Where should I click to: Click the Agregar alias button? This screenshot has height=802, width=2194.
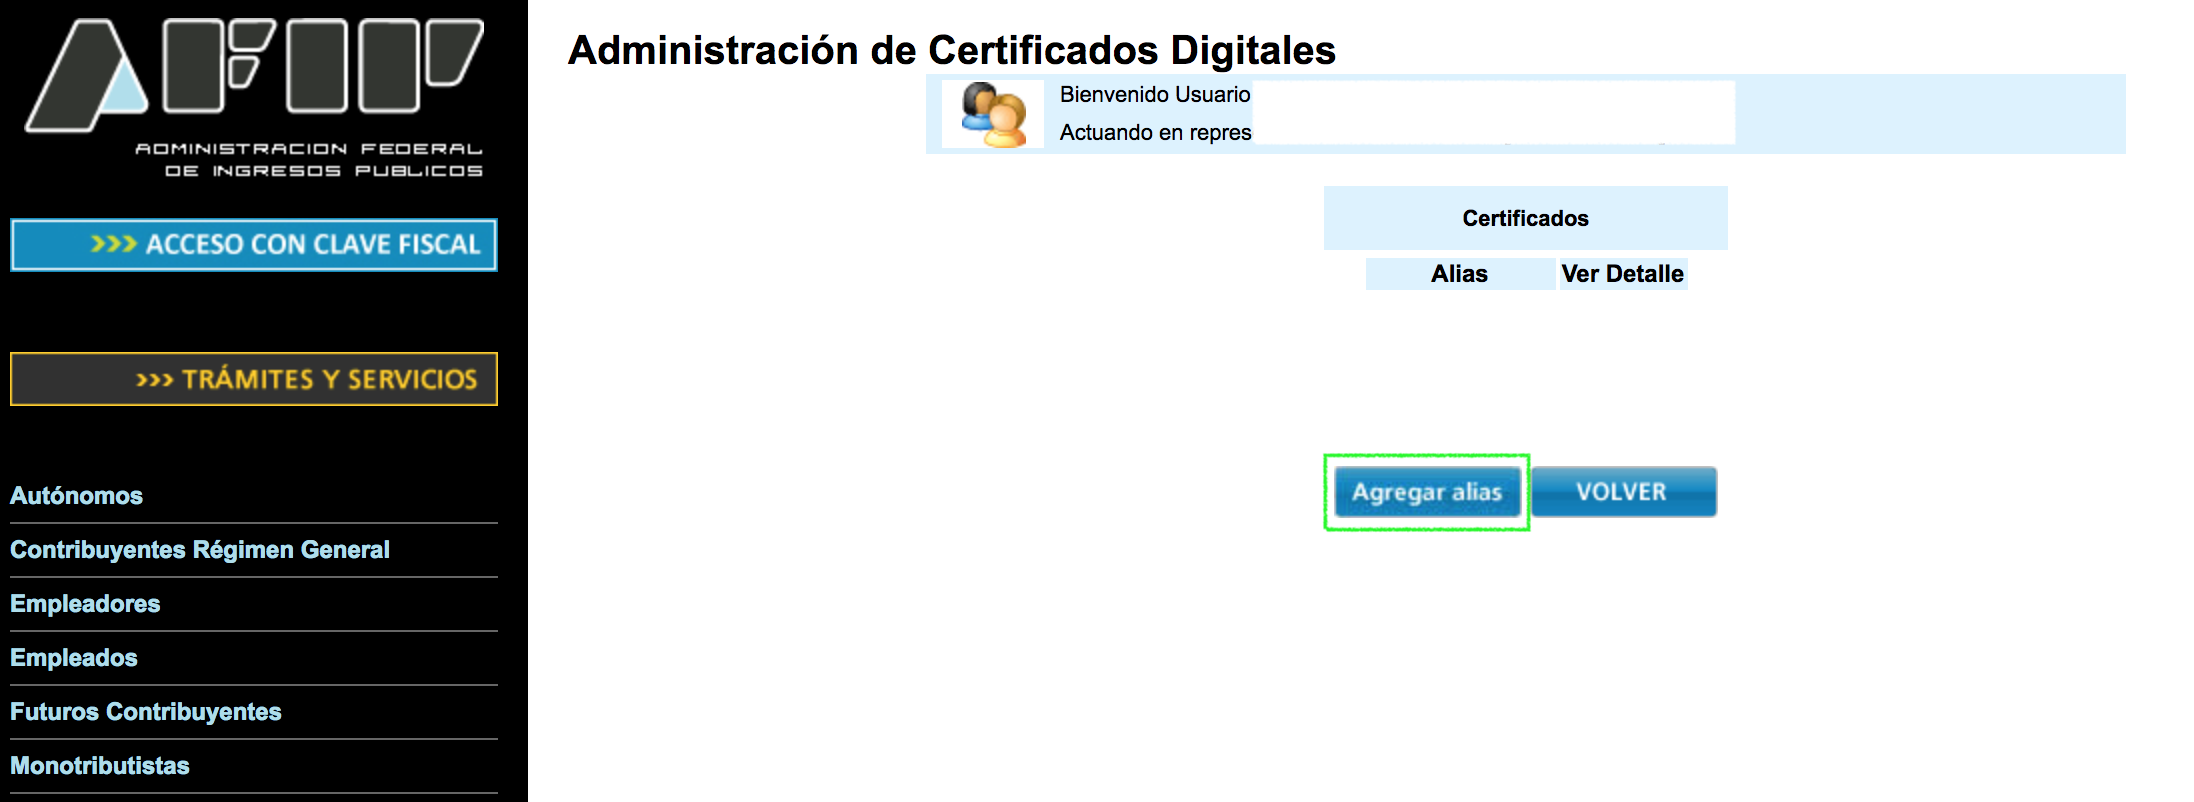[x=1427, y=492]
